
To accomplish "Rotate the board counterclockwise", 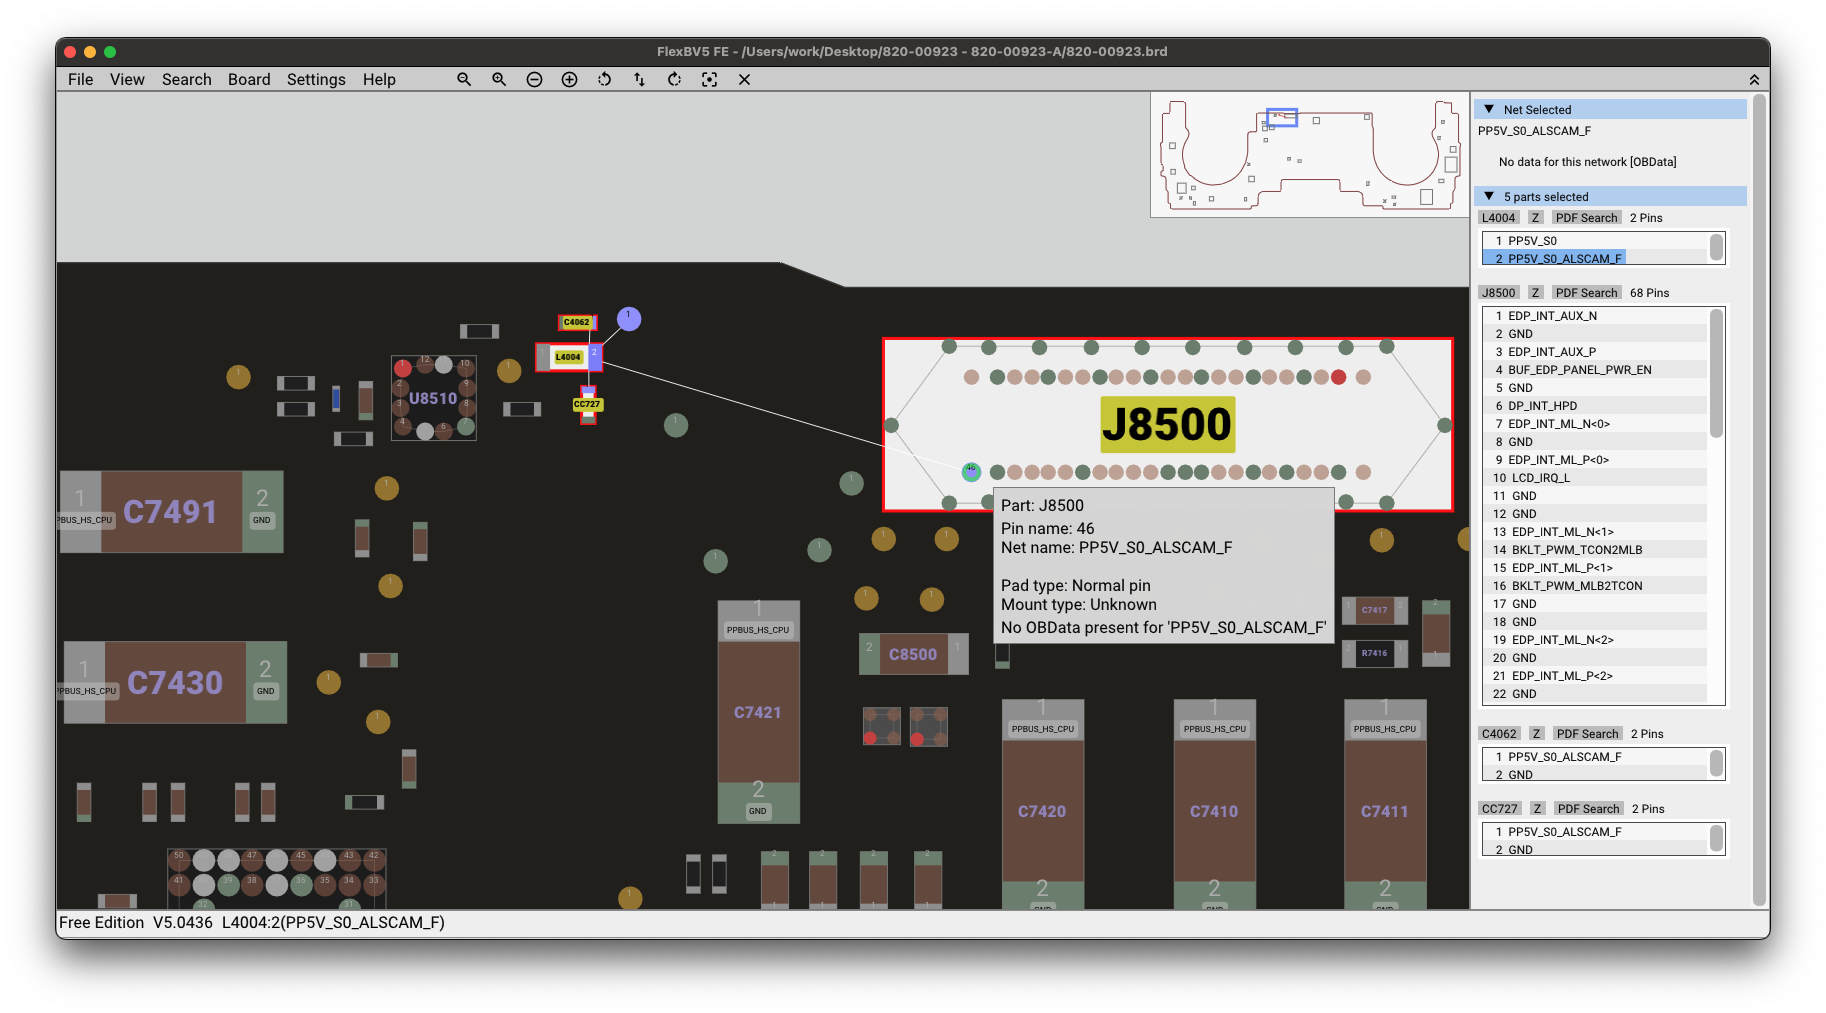I will 604,79.
